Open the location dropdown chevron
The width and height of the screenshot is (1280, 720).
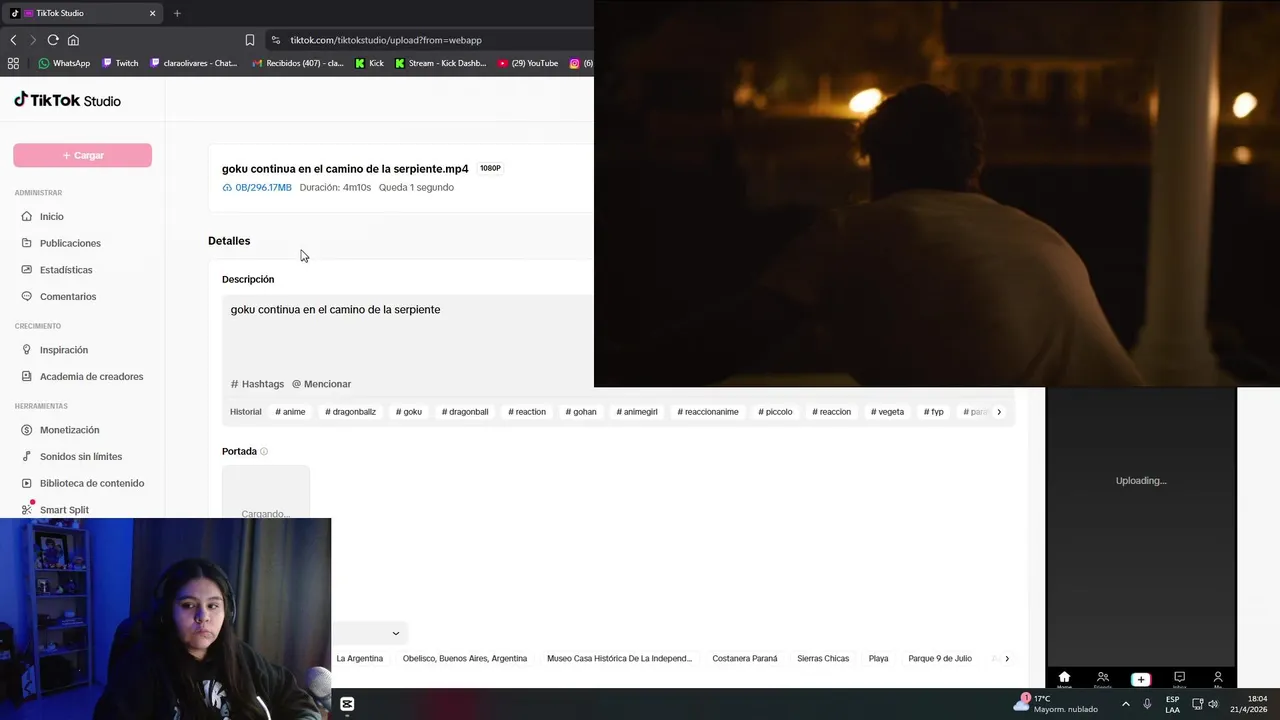(x=396, y=633)
